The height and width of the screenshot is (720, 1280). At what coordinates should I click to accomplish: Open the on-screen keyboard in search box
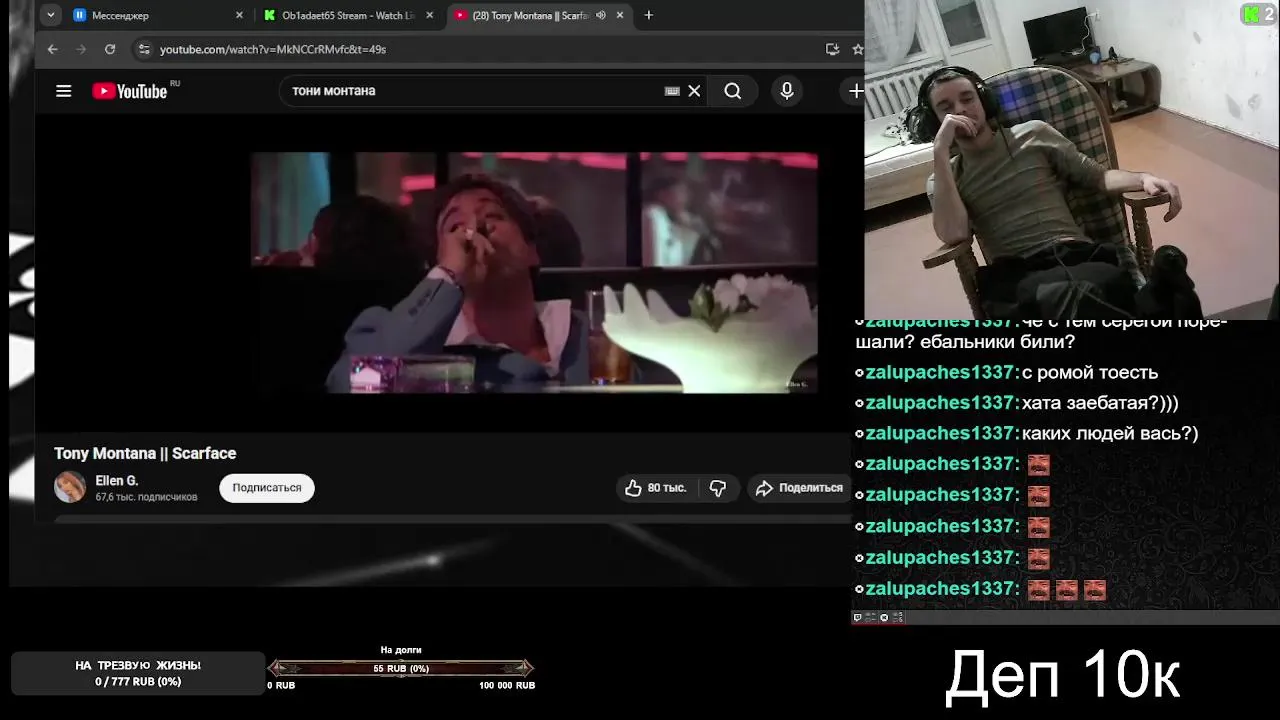point(672,91)
